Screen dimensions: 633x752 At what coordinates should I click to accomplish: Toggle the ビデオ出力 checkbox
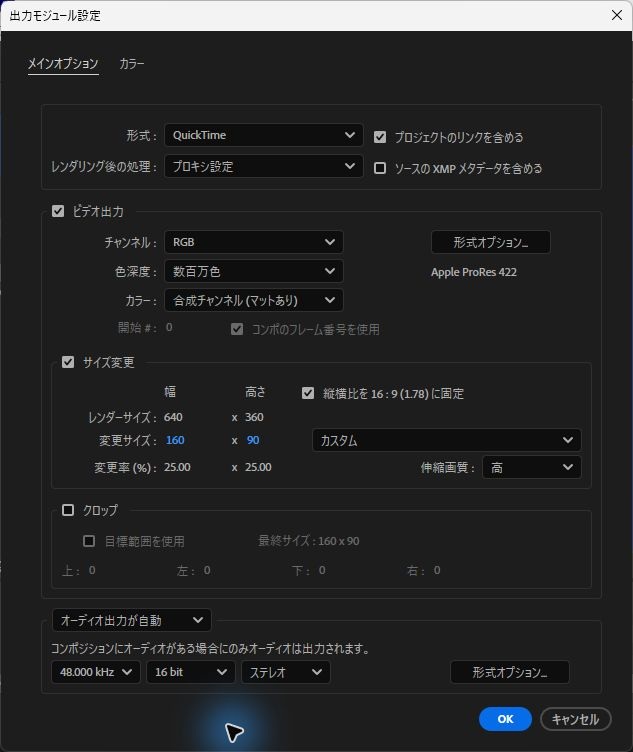pyautogui.click(x=58, y=211)
